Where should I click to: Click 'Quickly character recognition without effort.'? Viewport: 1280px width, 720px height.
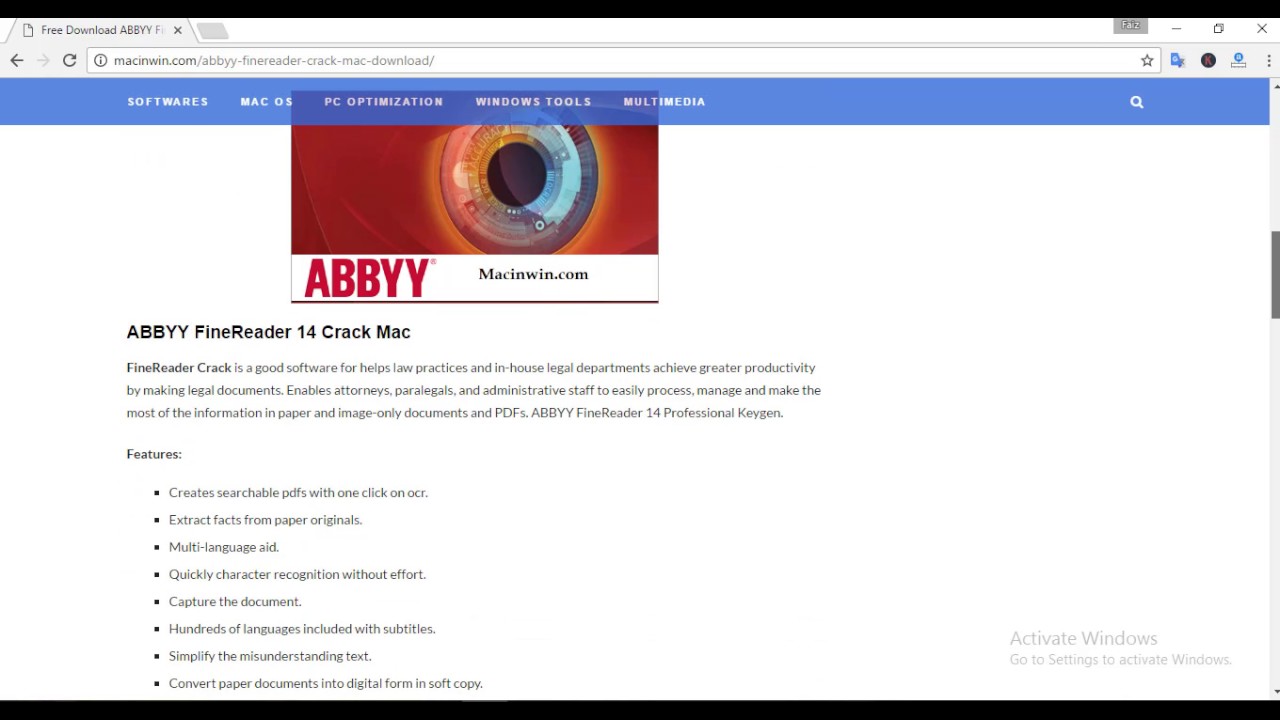(x=297, y=574)
